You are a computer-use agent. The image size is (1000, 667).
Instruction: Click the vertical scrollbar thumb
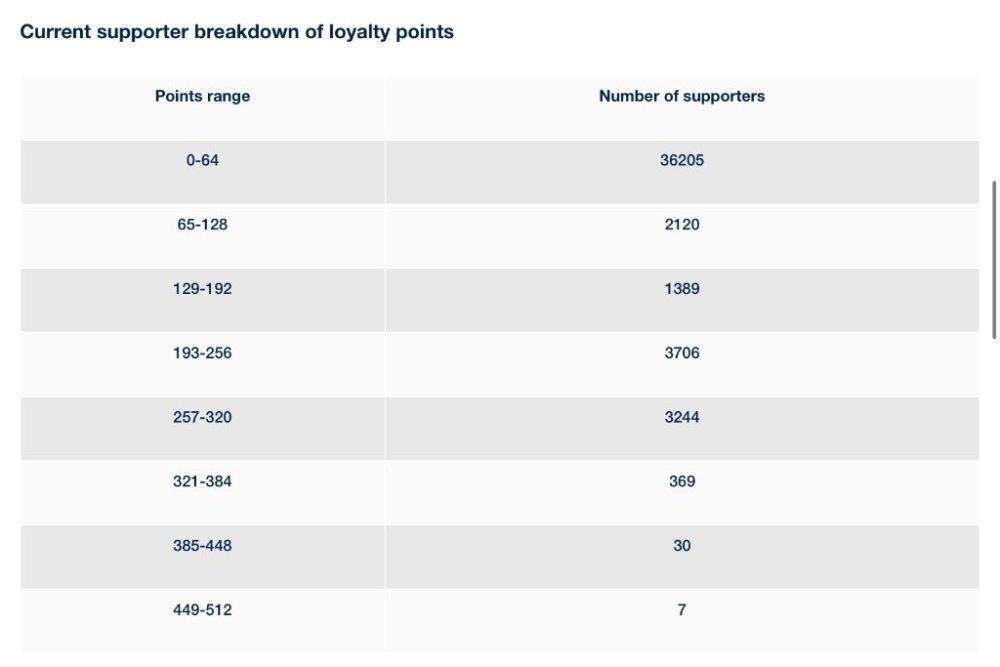tap(994, 260)
